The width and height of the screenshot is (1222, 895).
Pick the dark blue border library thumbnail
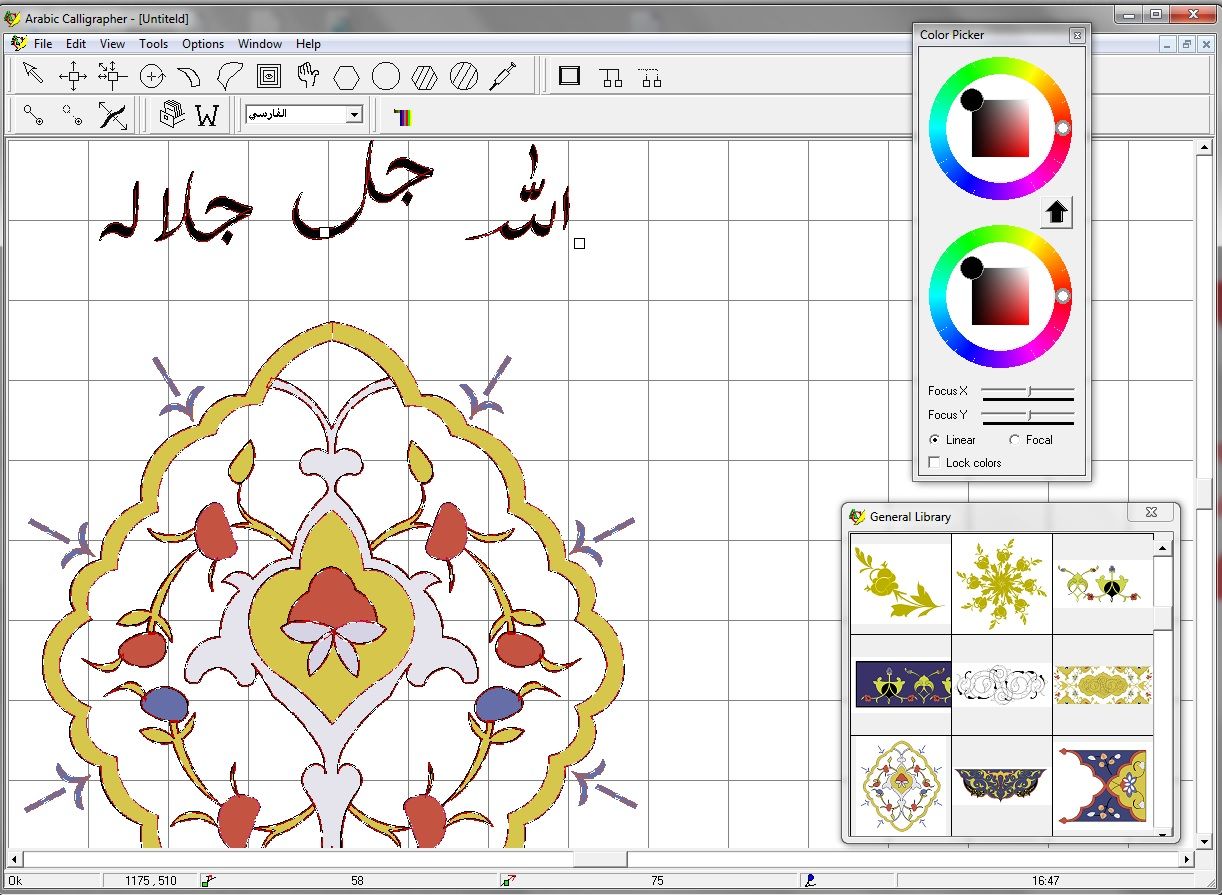(901, 684)
